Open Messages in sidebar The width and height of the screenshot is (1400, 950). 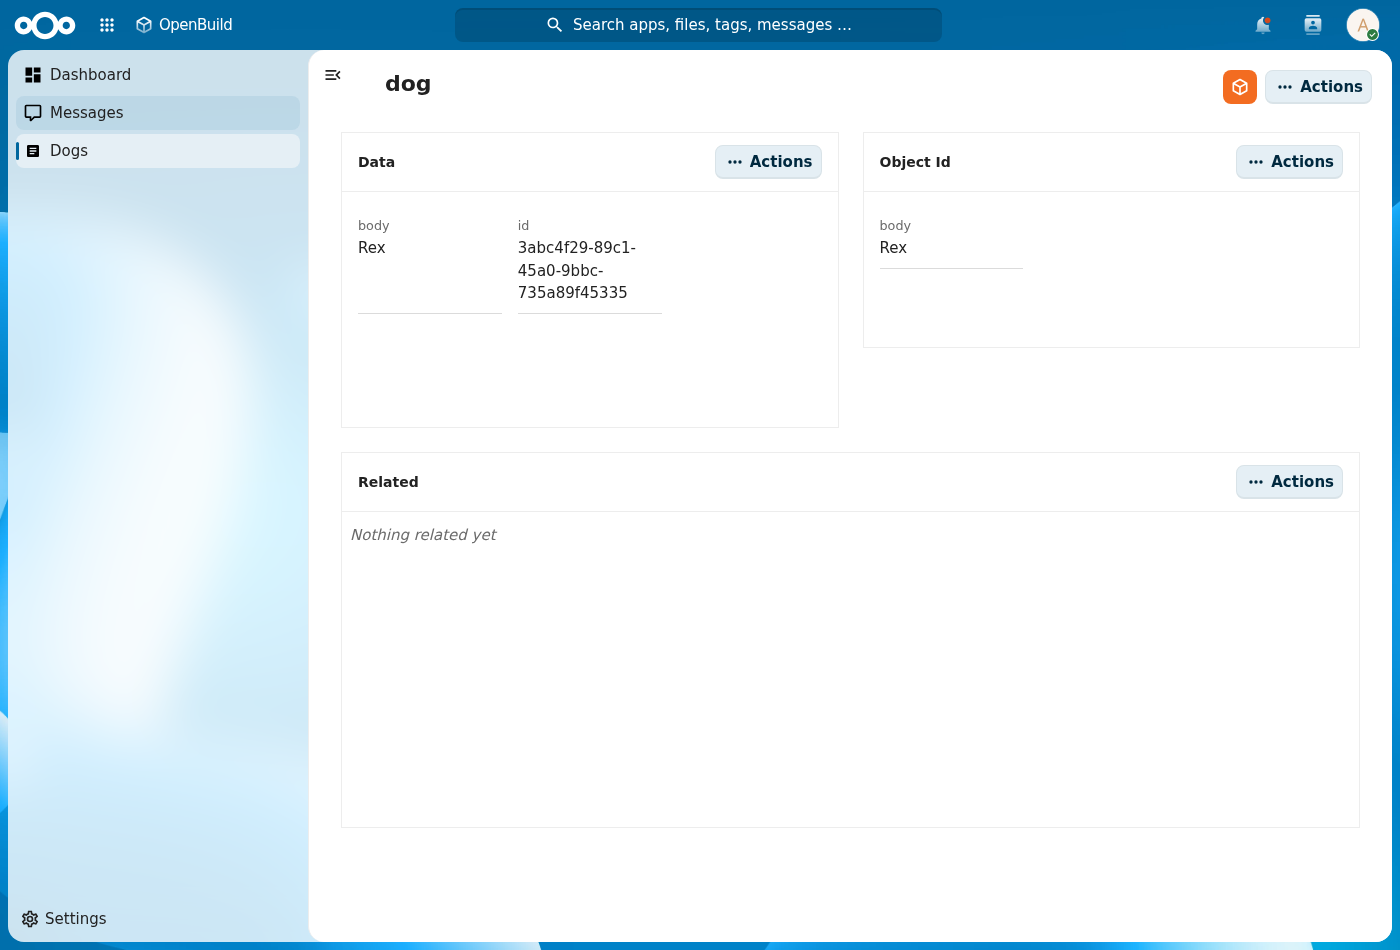tap(158, 113)
